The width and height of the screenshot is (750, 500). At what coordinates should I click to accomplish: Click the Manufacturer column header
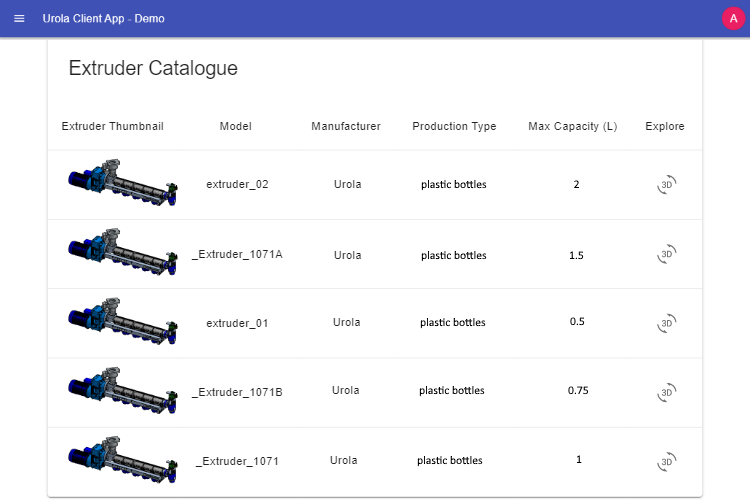coord(346,126)
